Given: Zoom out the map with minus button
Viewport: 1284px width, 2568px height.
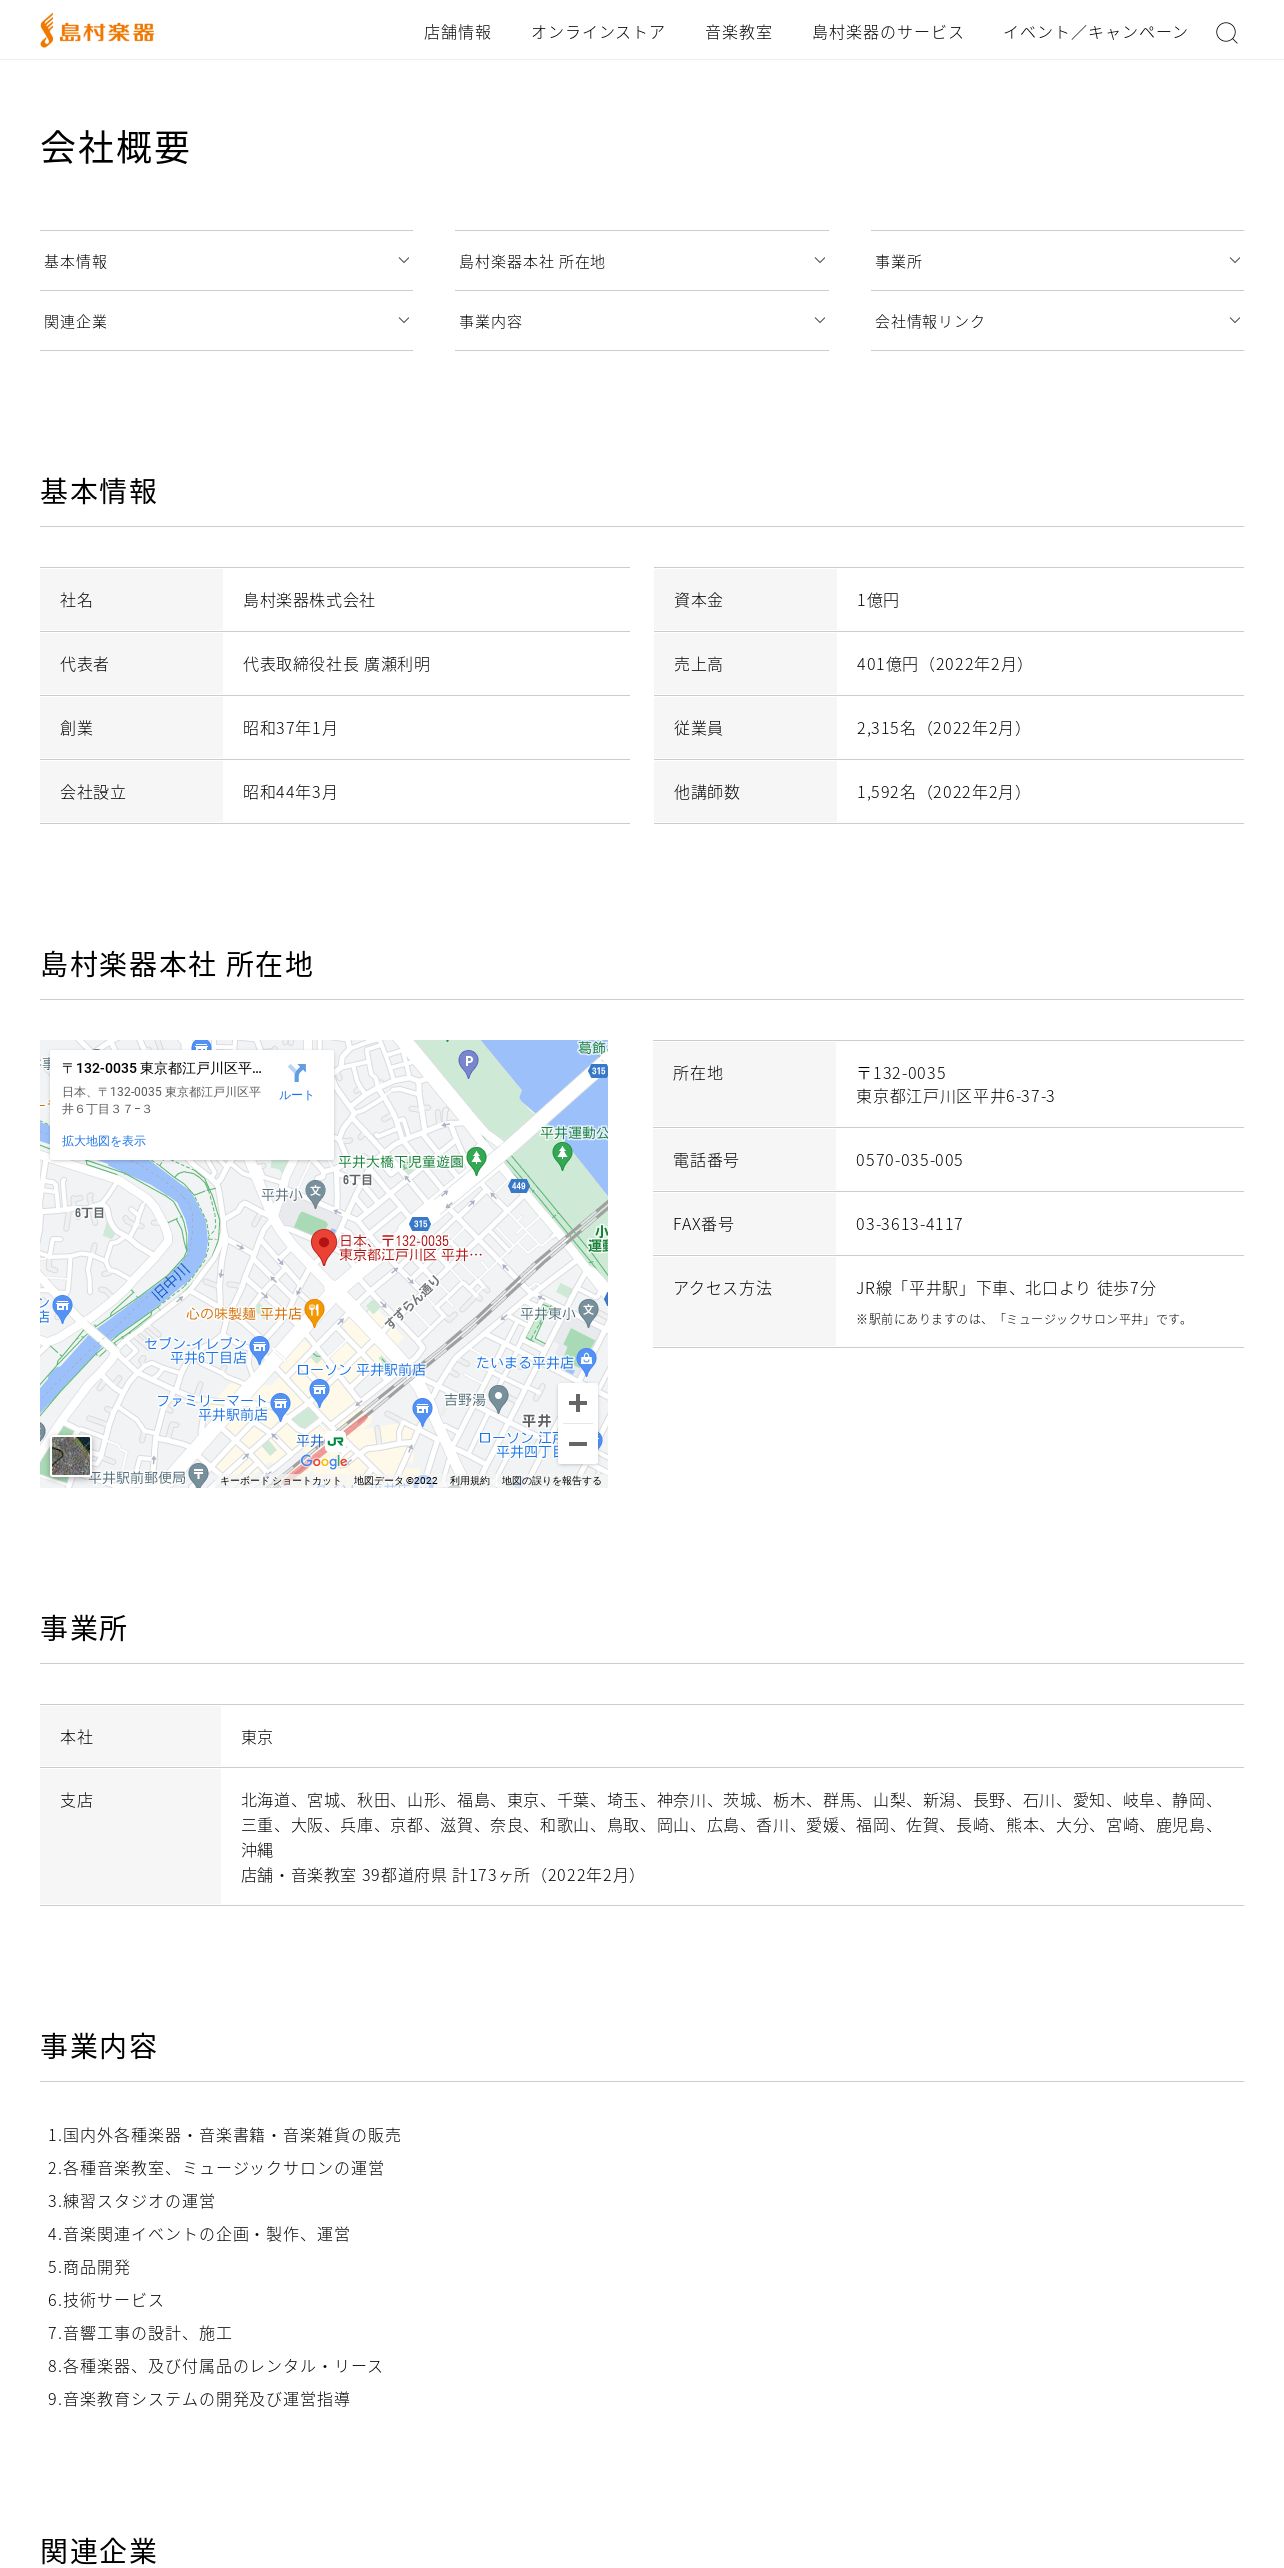Looking at the screenshot, I should (x=577, y=1444).
